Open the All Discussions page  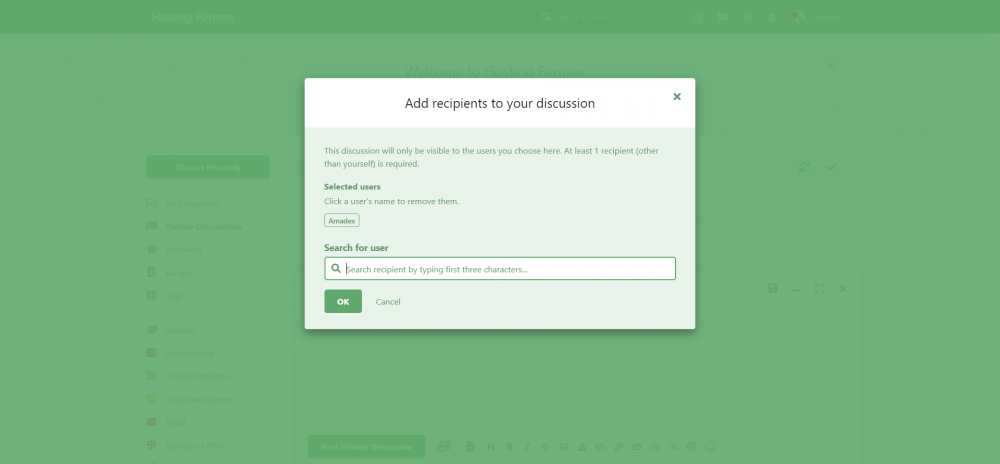click(x=191, y=204)
